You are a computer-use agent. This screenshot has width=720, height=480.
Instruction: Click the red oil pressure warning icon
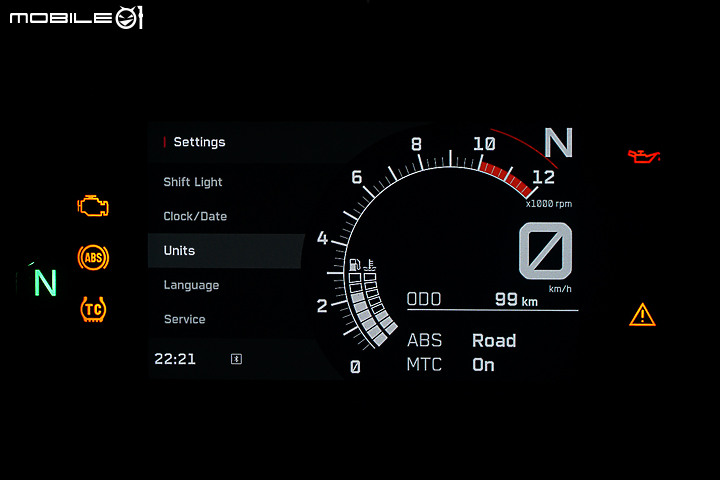644,156
